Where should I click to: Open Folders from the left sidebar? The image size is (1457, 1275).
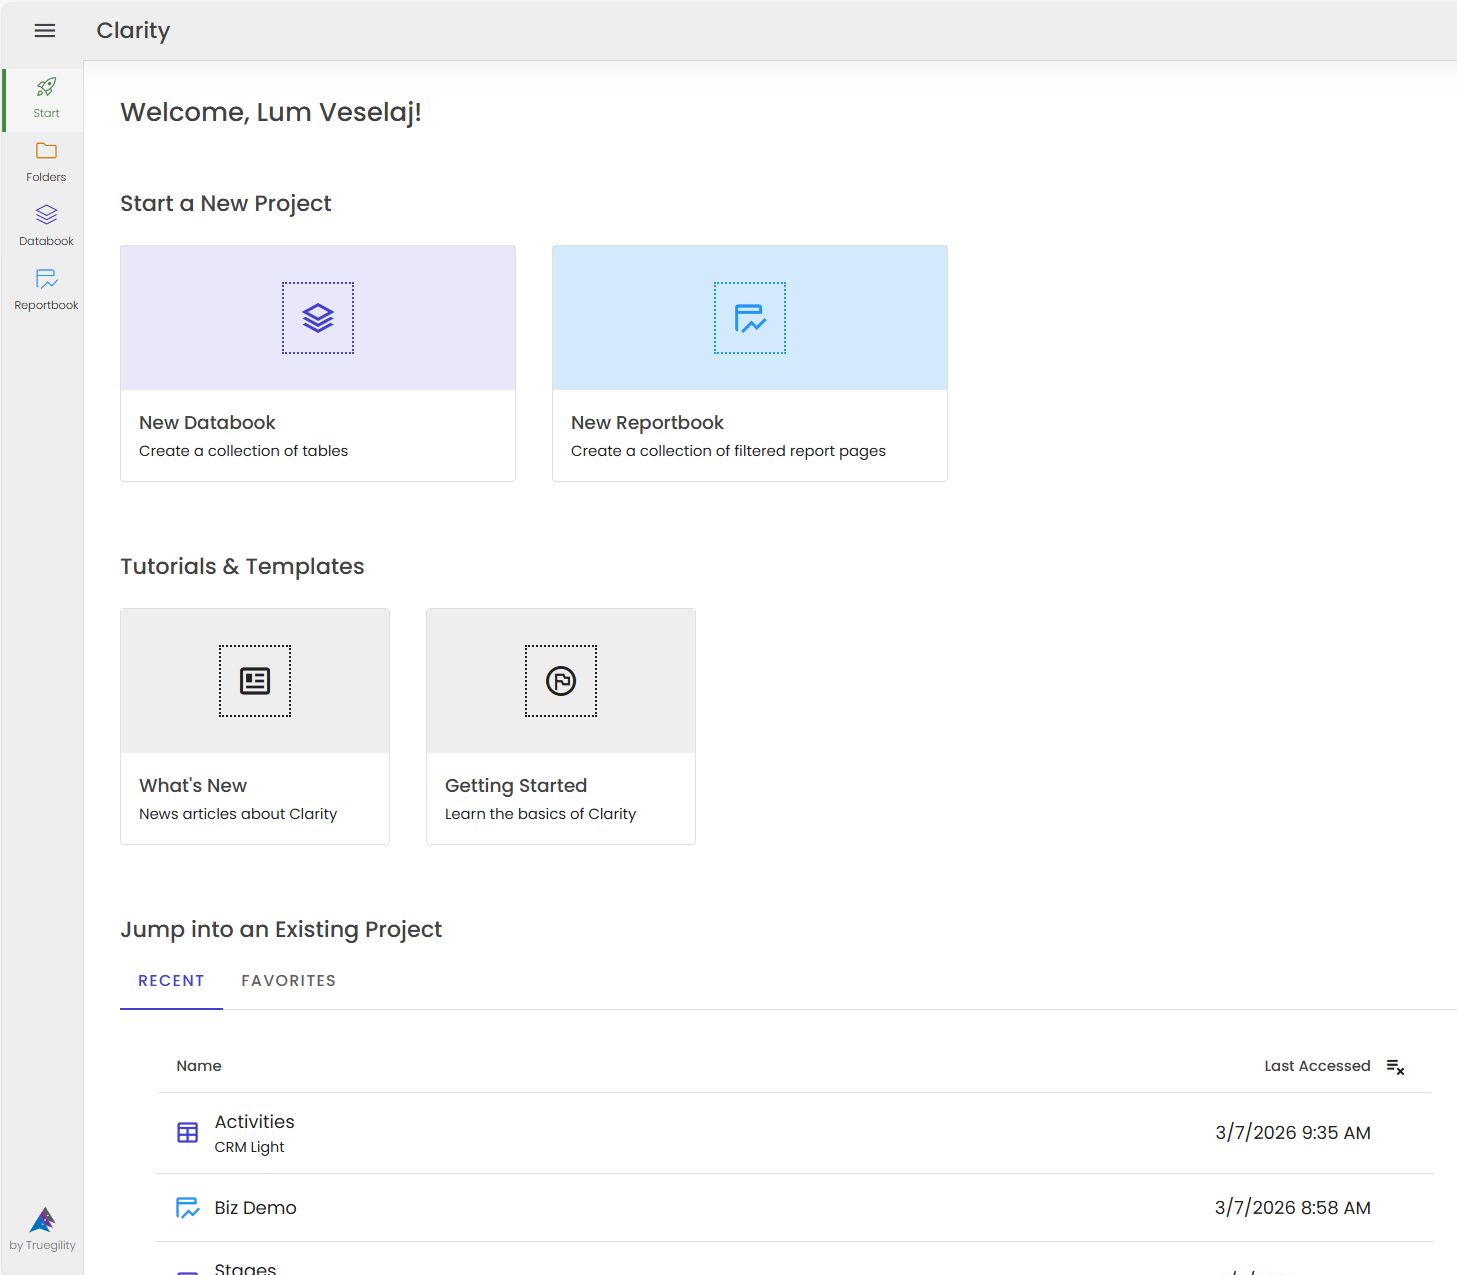pos(45,160)
